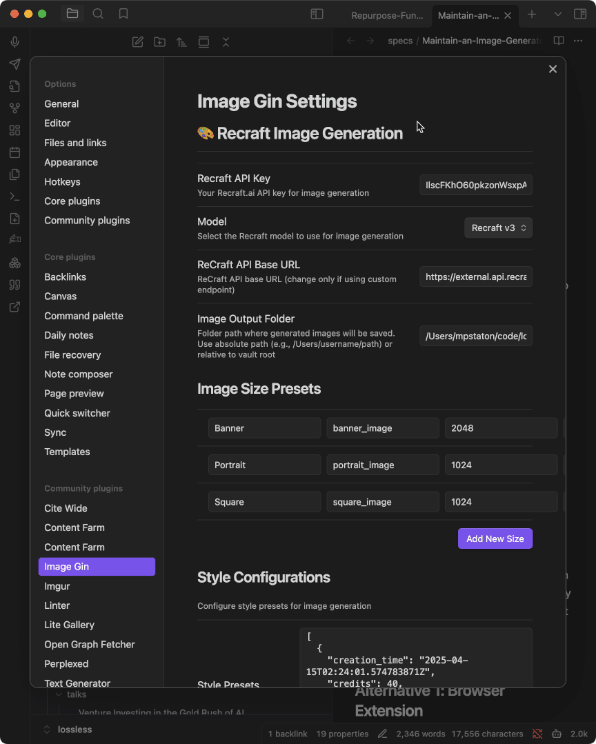The height and width of the screenshot is (744, 596).
Task: Click Add New Size button
Action: pyautogui.click(x=495, y=539)
